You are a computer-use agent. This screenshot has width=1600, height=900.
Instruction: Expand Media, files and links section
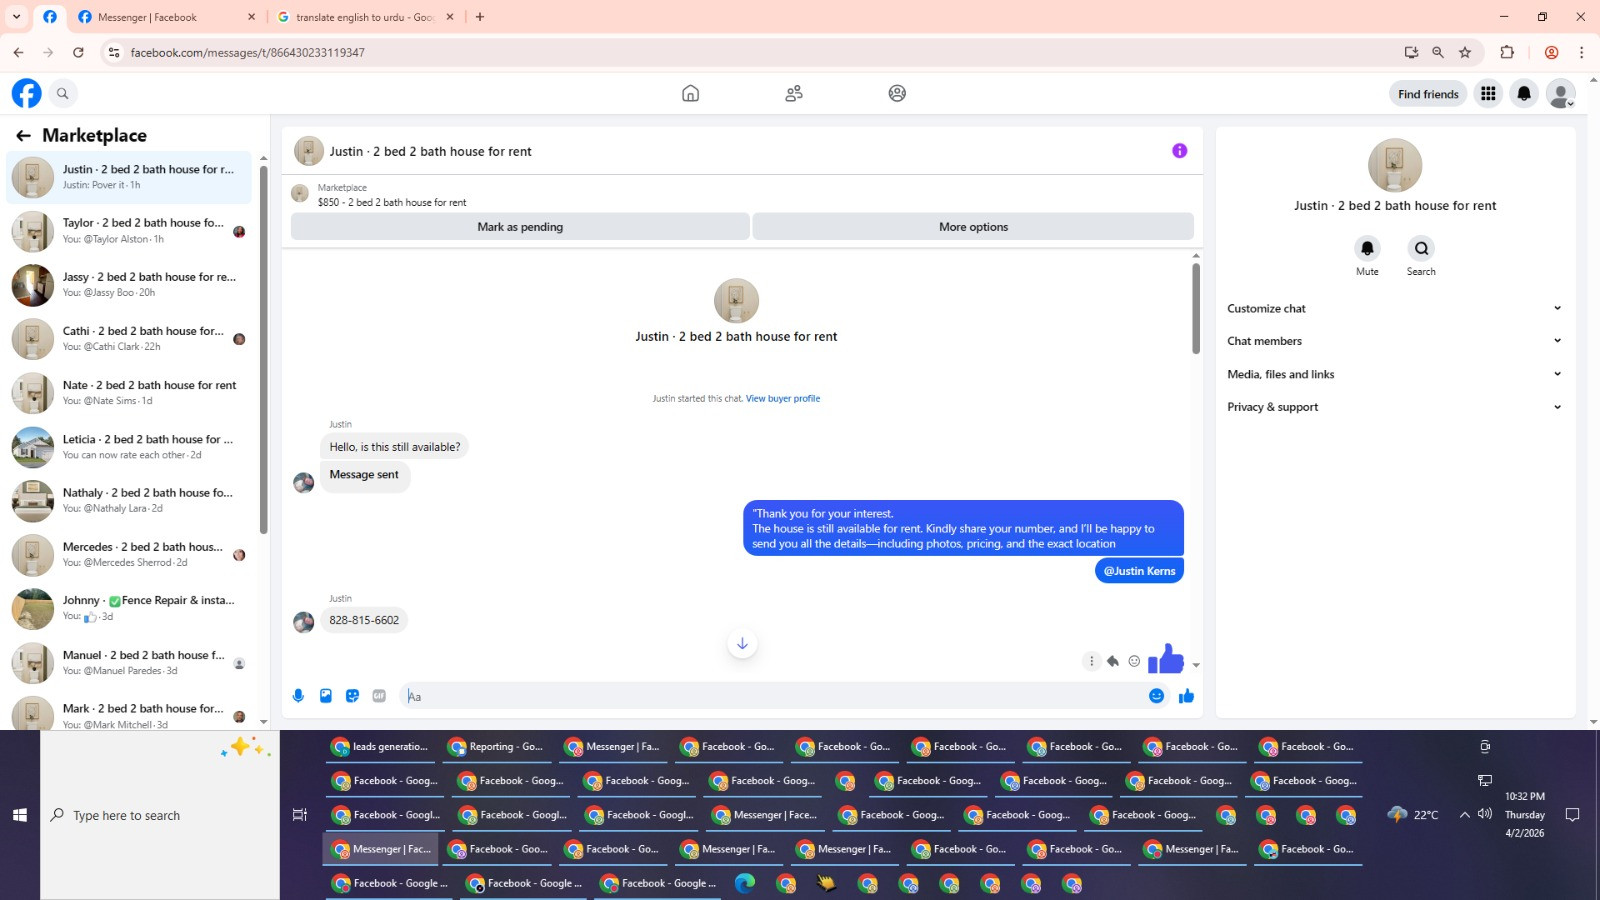point(1394,374)
